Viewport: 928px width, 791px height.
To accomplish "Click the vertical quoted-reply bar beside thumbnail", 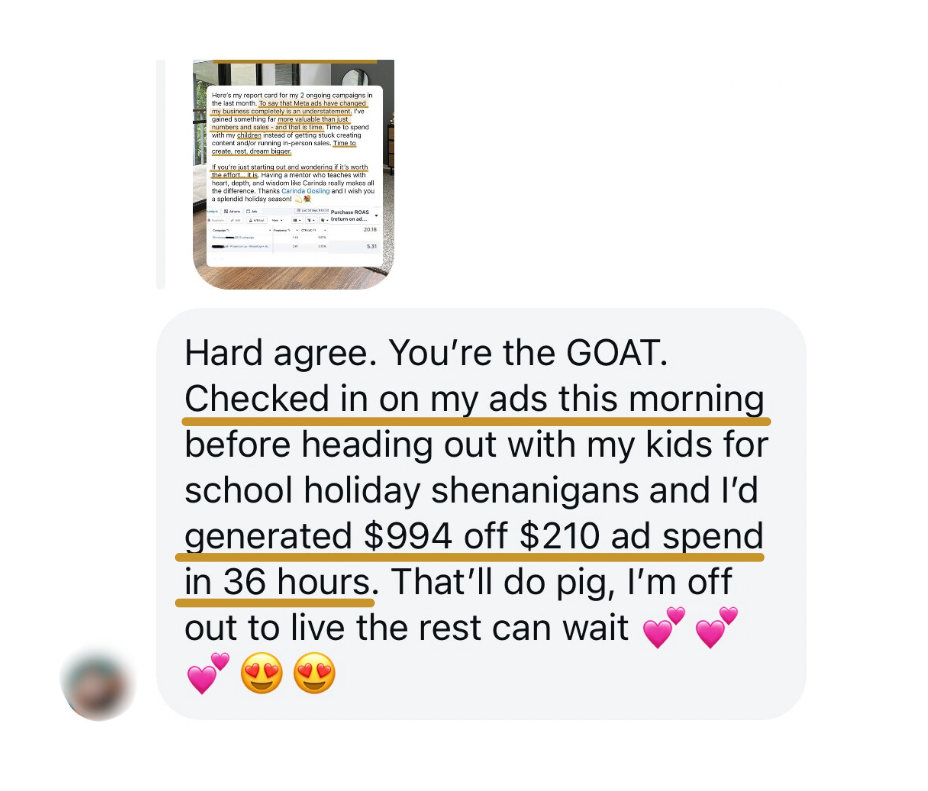I will [x=160, y=174].
